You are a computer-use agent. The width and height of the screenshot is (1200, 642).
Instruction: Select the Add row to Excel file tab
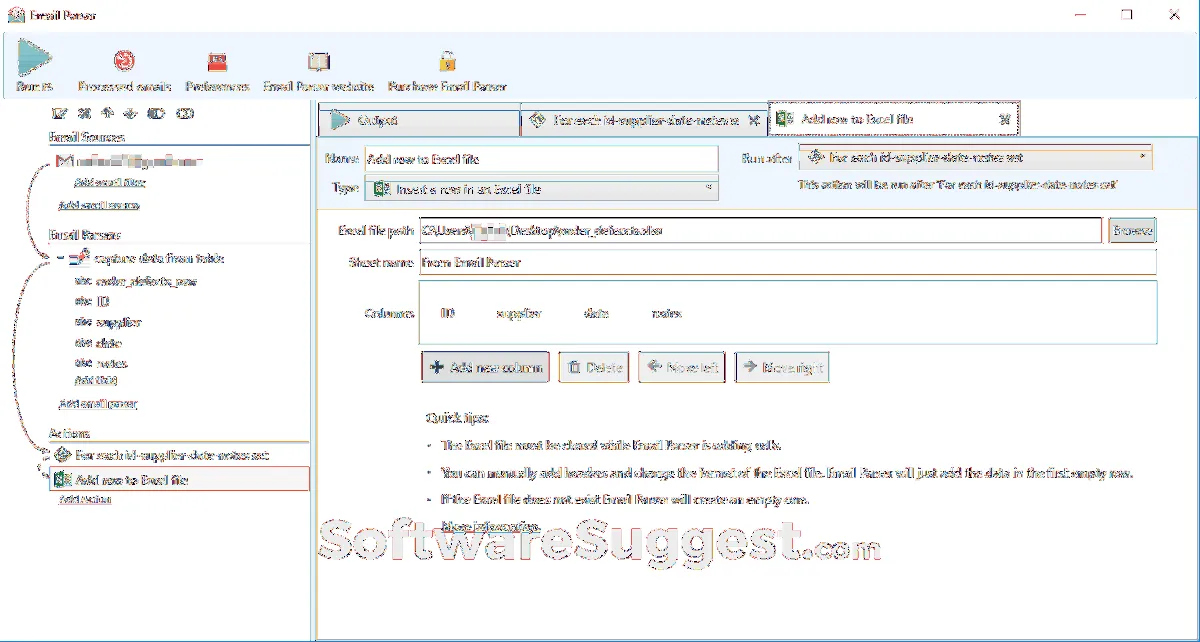[893, 119]
